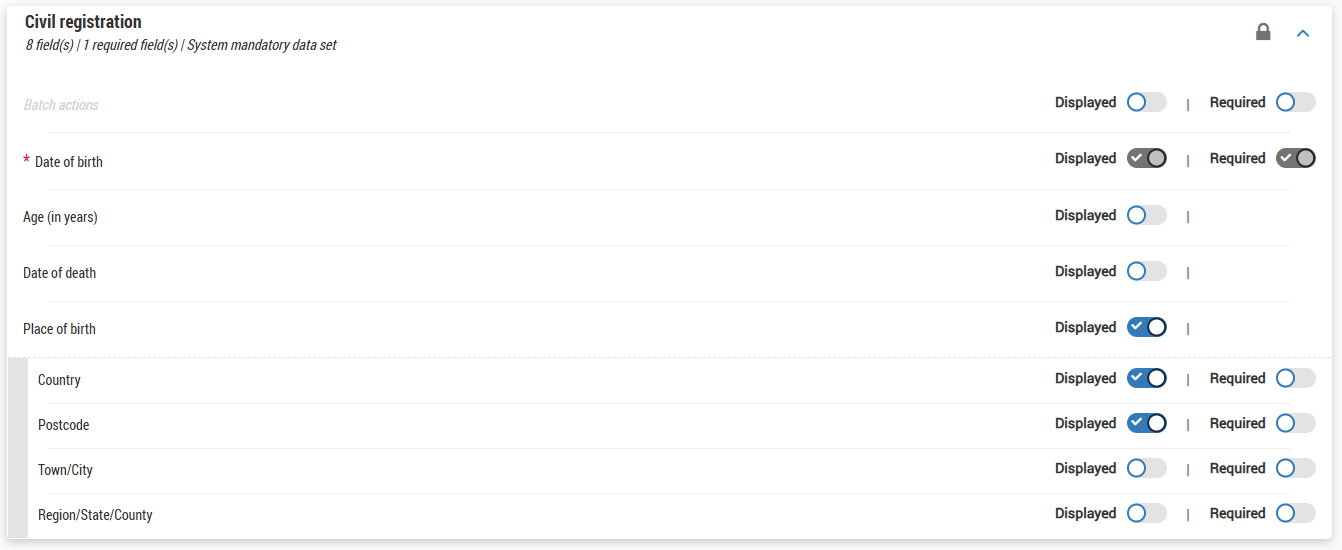Screen dimensions: 1342x550
Task: Toggle Required for Date of birth
Action: (x=1295, y=158)
